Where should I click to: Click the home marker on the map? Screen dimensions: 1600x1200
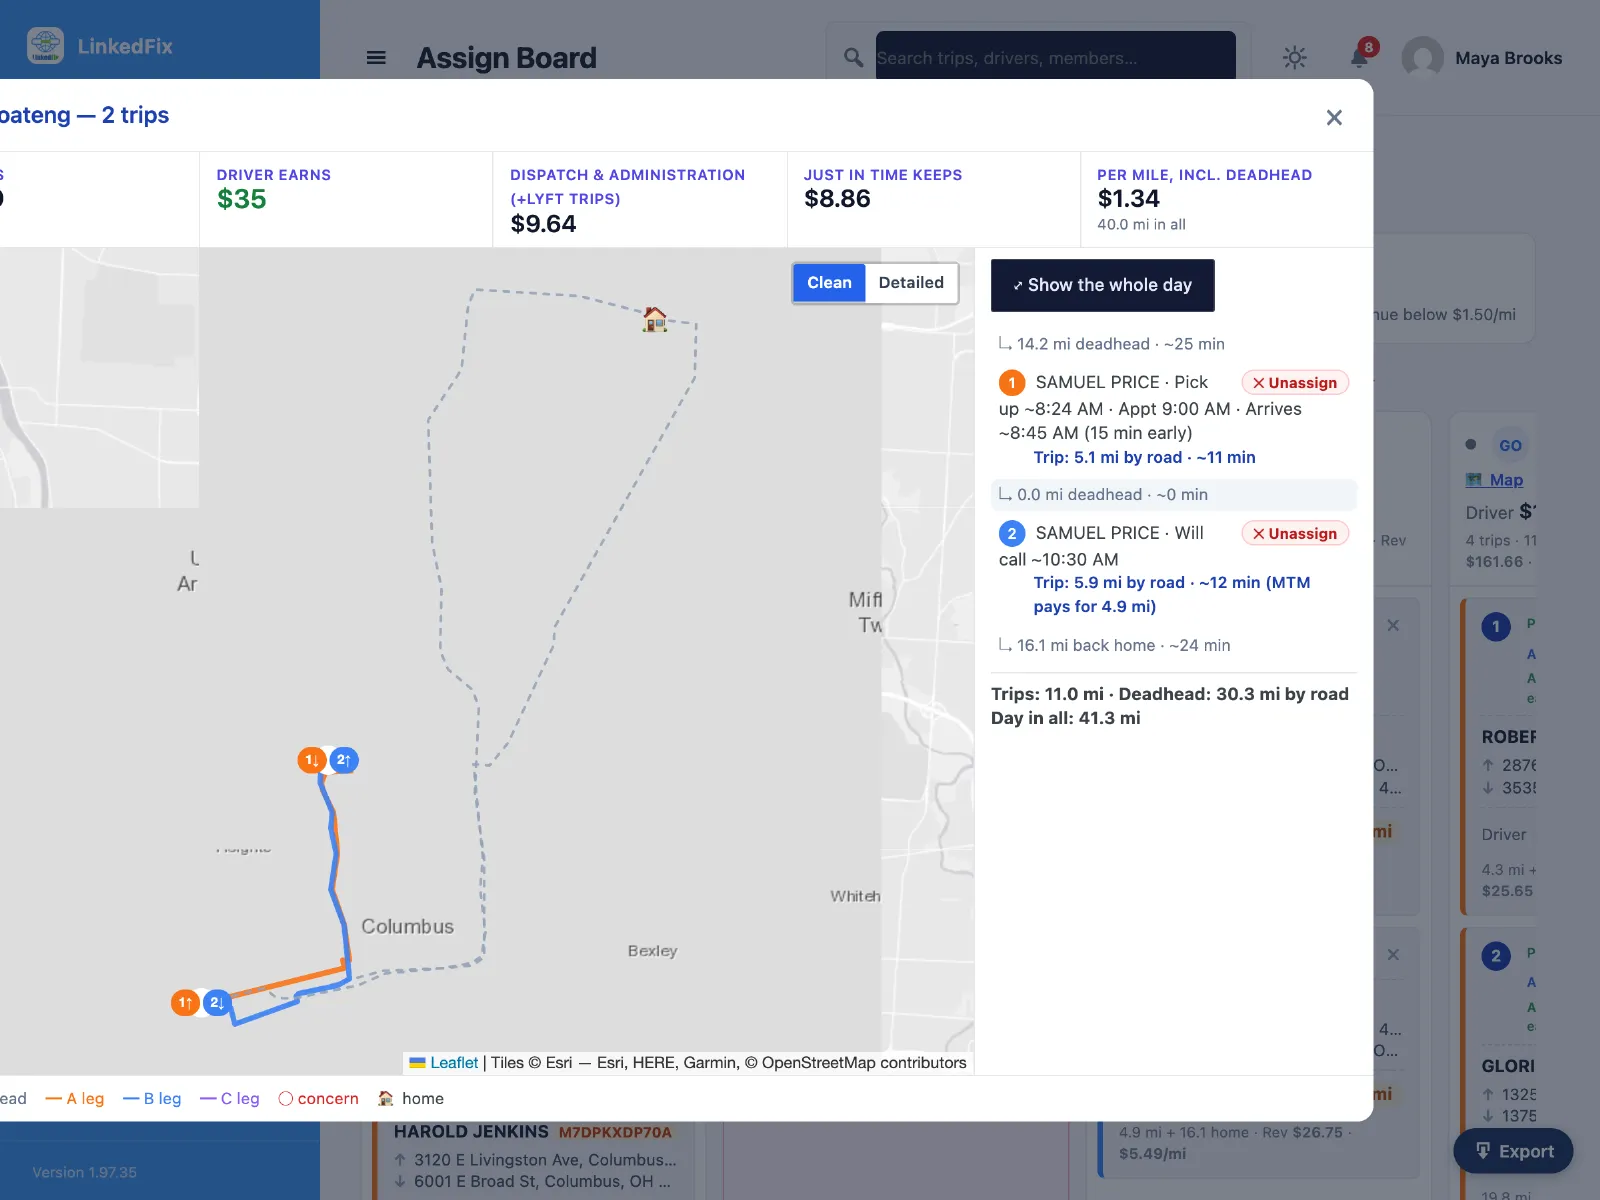pyautogui.click(x=655, y=319)
